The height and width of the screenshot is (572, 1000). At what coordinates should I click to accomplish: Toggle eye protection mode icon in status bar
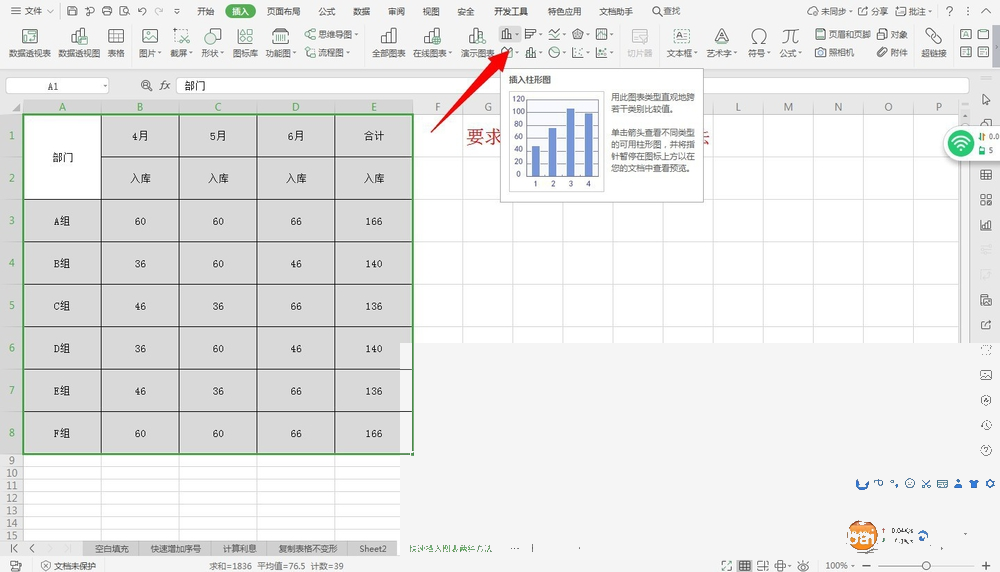803,566
